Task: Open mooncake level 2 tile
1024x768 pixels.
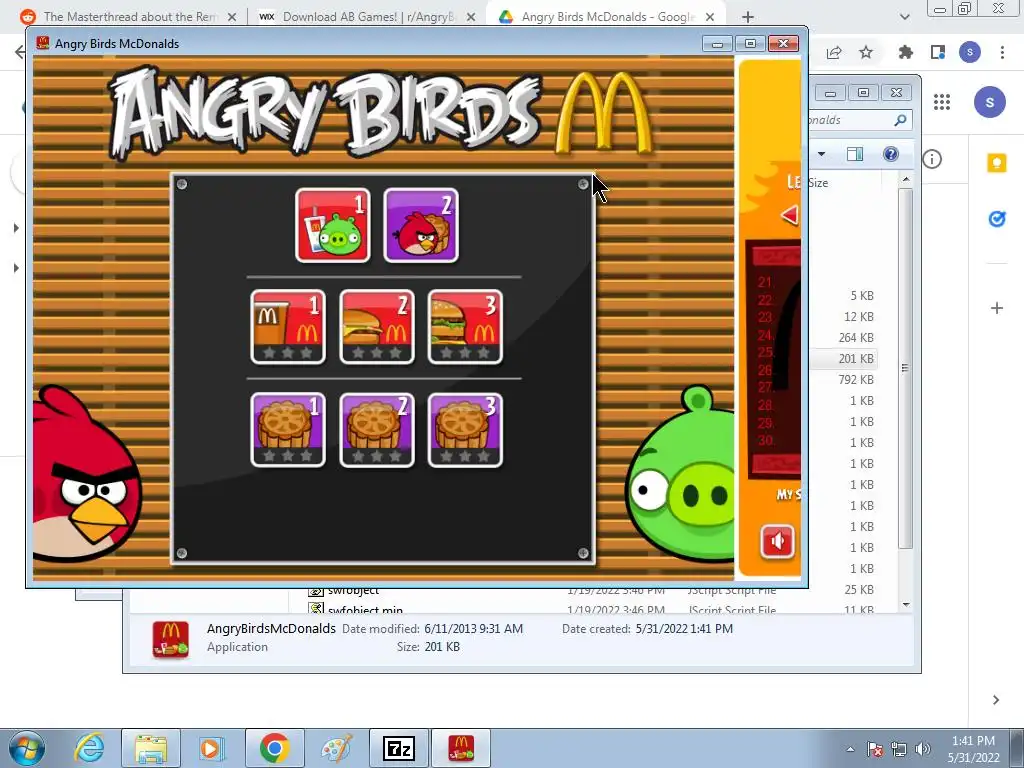Action: click(x=377, y=430)
